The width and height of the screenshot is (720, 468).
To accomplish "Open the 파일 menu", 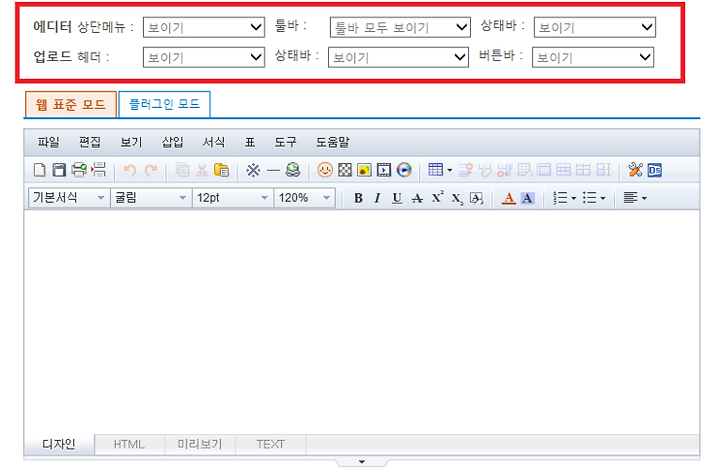I will (x=48, y=142).
